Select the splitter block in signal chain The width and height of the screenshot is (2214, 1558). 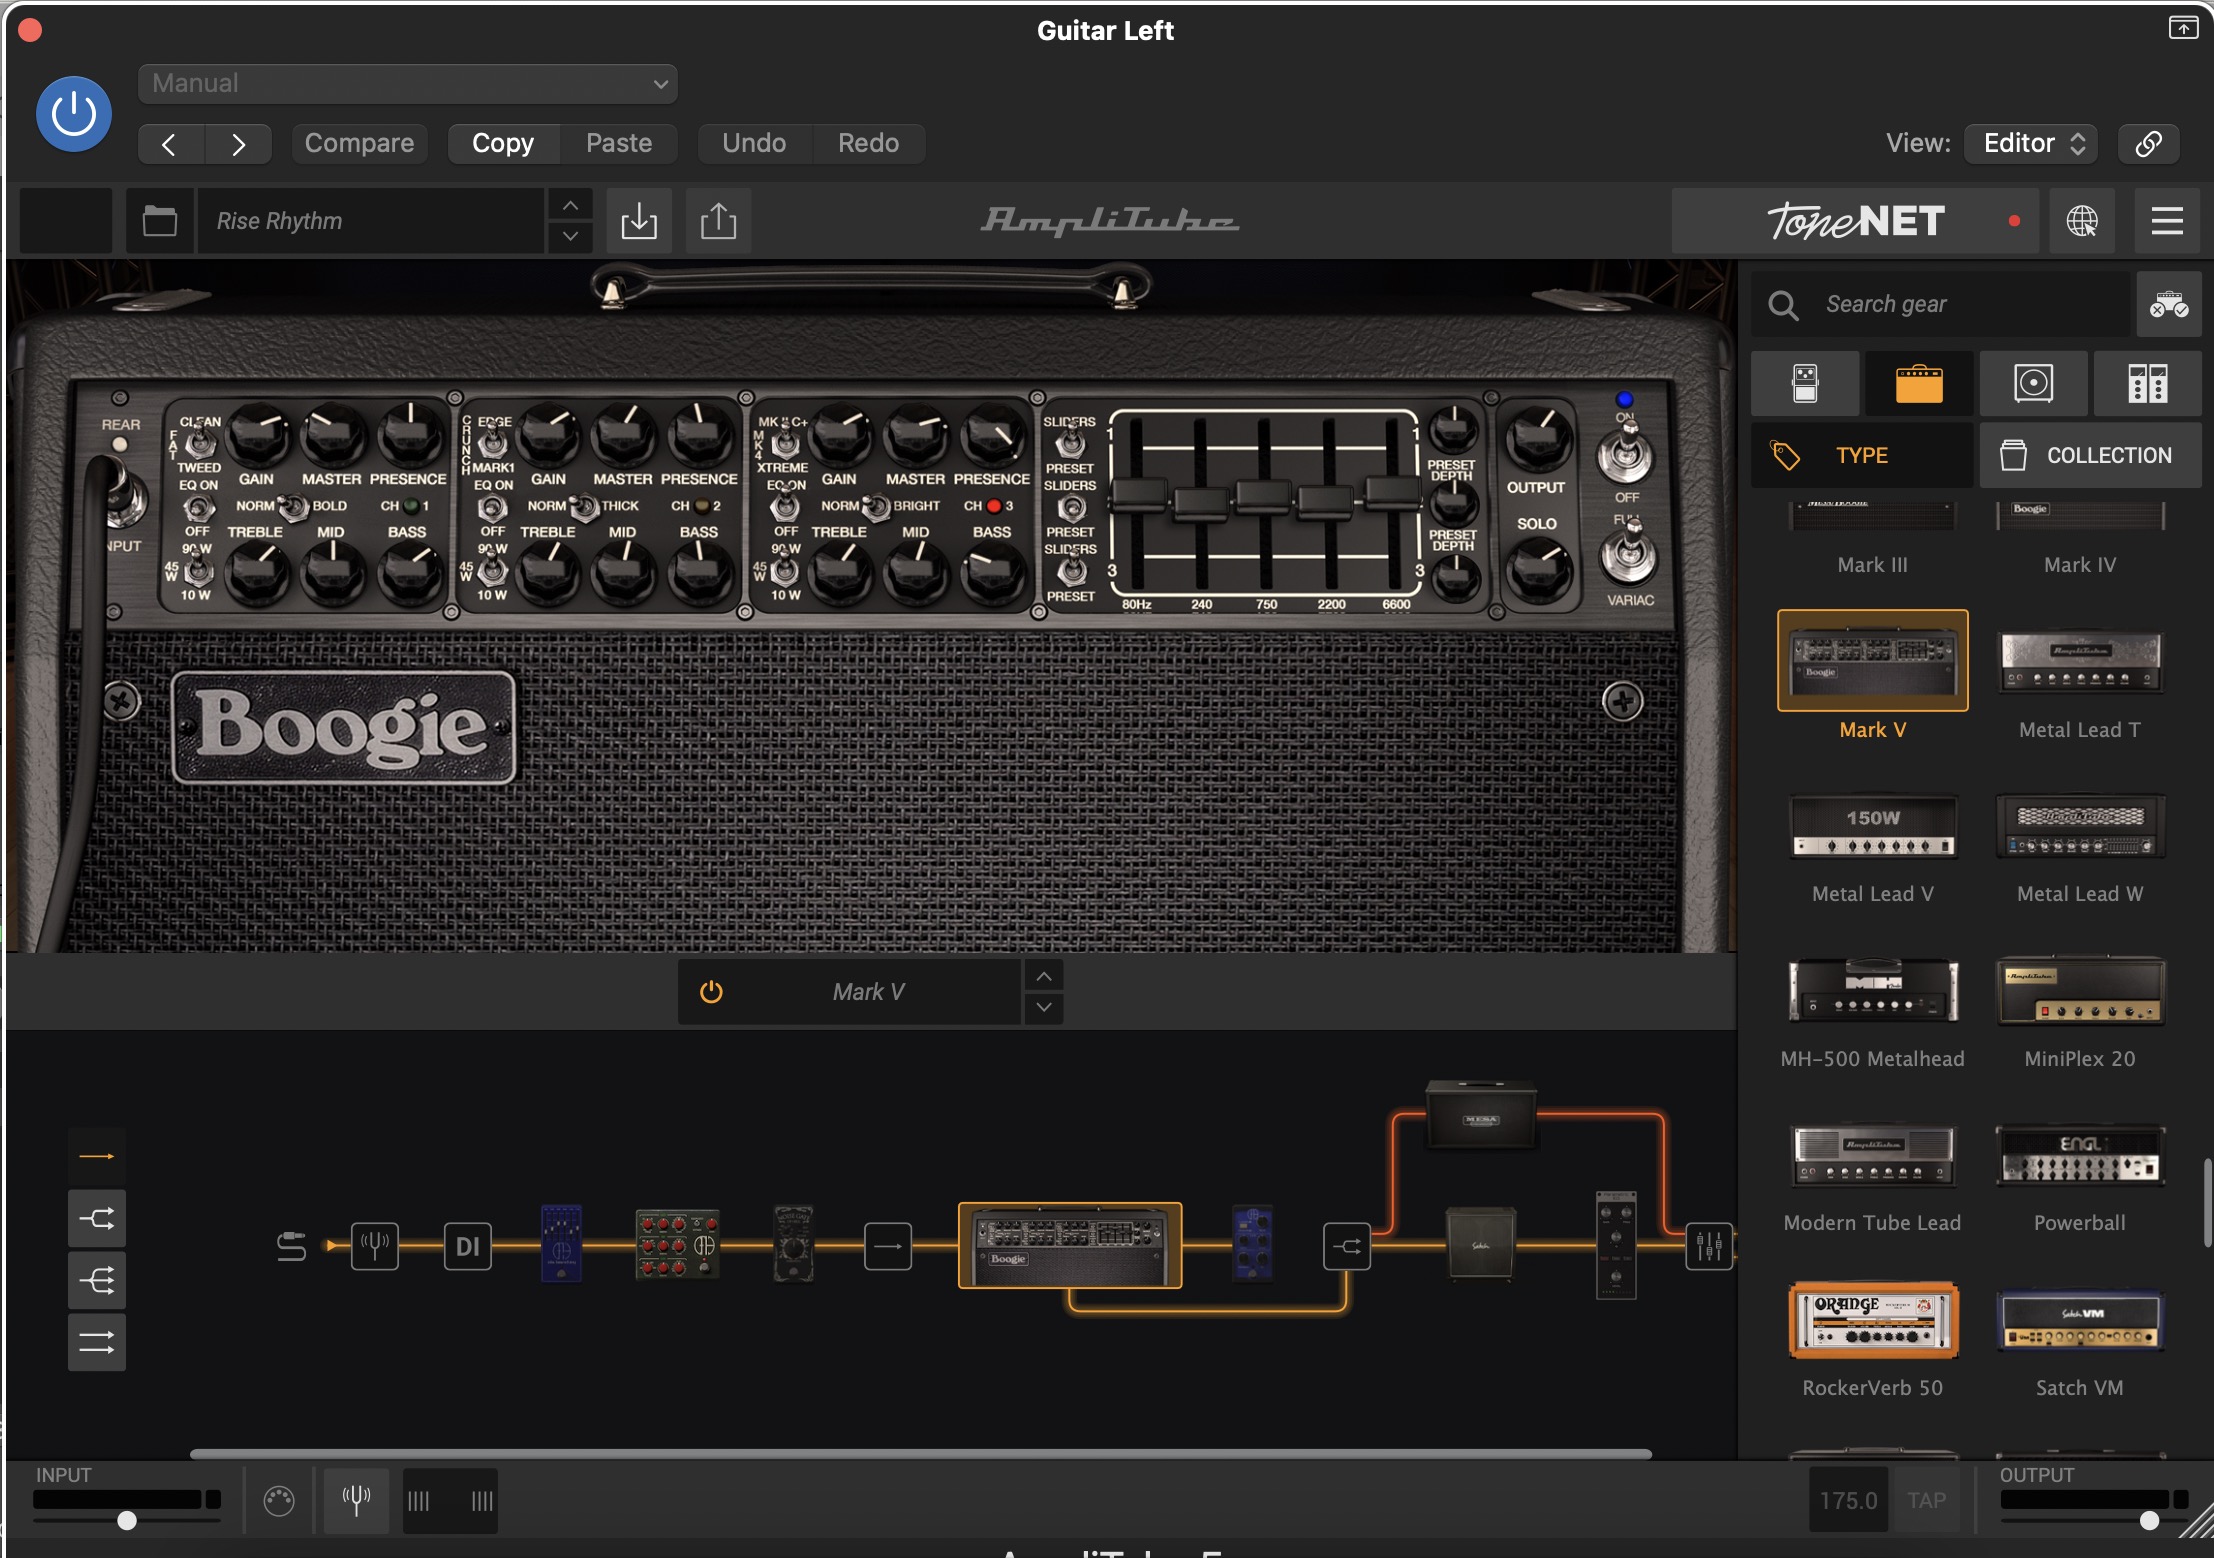click(1347, 1246)
